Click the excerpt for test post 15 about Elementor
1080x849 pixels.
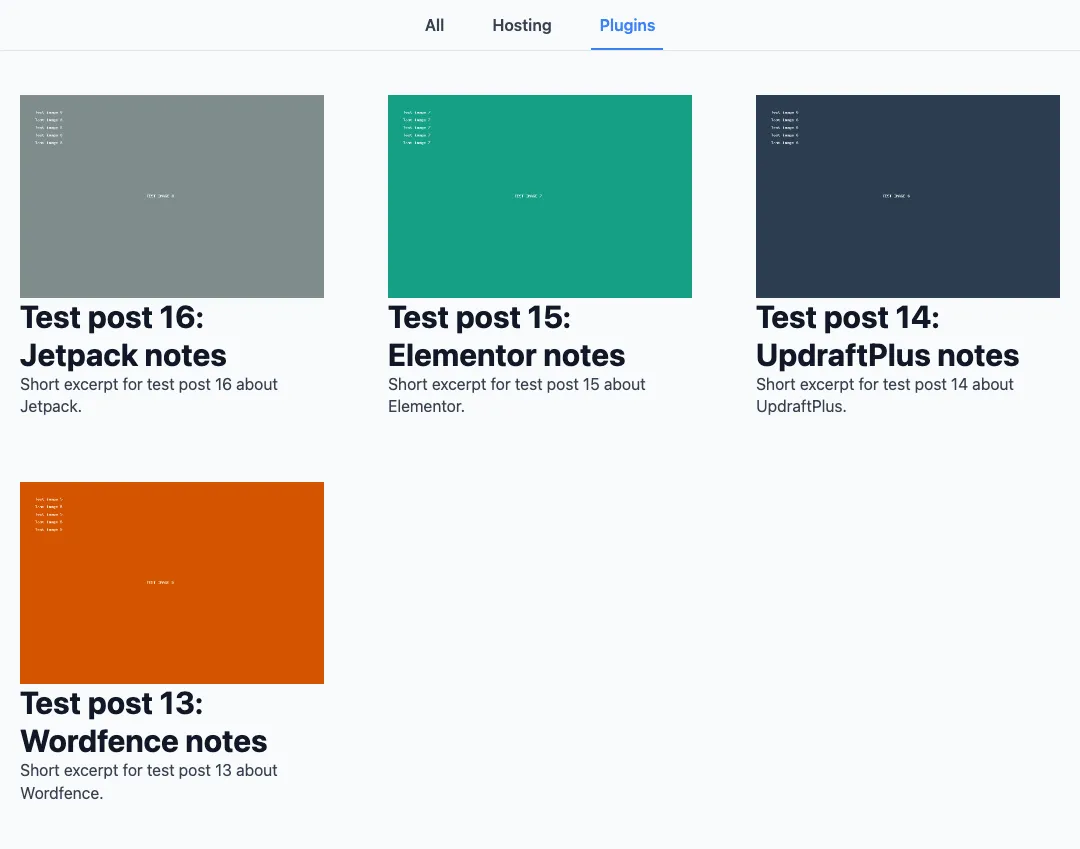[517, 395]
